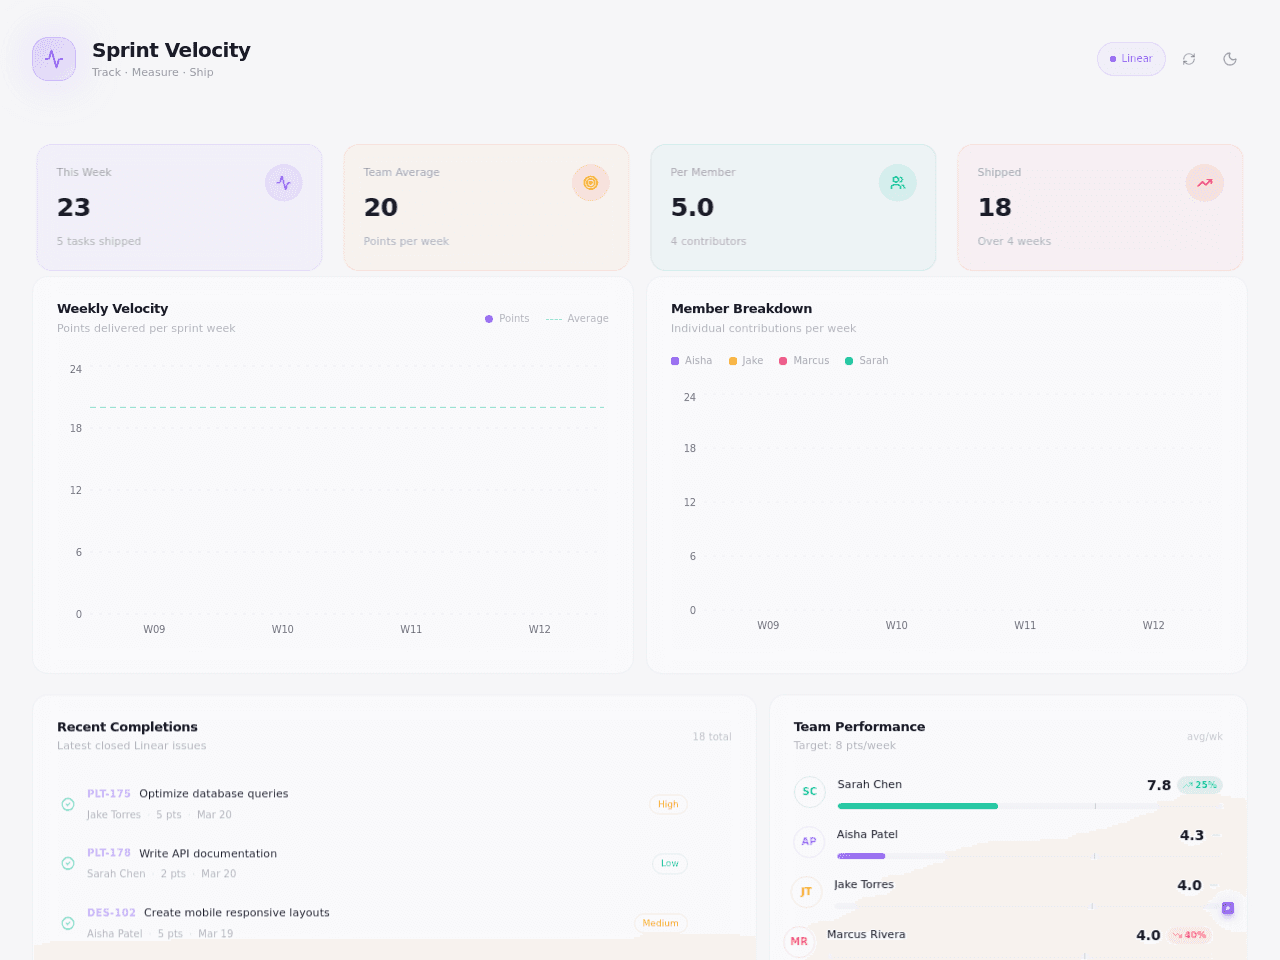Click the 'Target: 8 pts/week' text

tap(845, 746)
